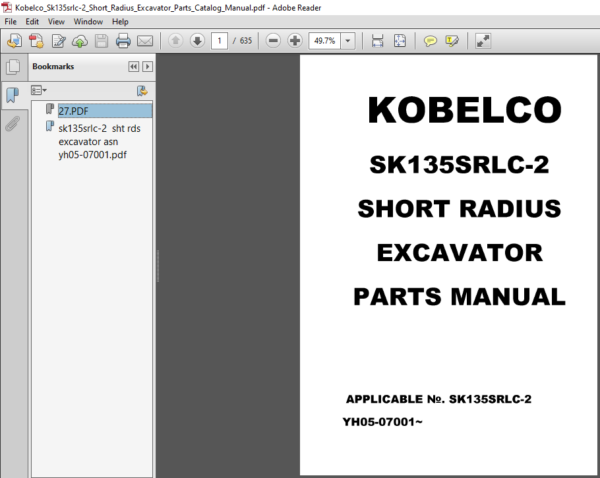This screenshot has width=600, height=478.
Task: Click the upload to cloud icon
Action: click(80, 41)
